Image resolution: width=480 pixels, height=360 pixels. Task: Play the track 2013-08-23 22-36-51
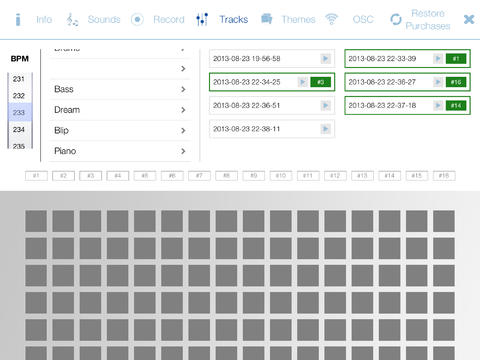tap(325, 106)
